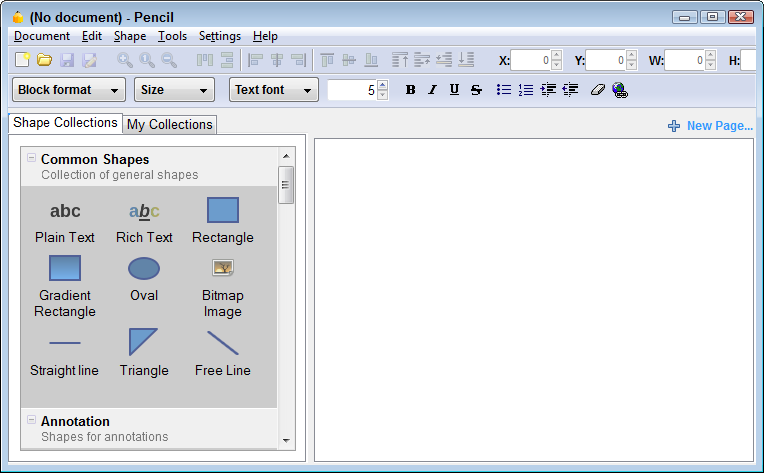This screenshot has width=764, height=473.
Task: Choose the Triangle shape
Action: tap(143, 342)
